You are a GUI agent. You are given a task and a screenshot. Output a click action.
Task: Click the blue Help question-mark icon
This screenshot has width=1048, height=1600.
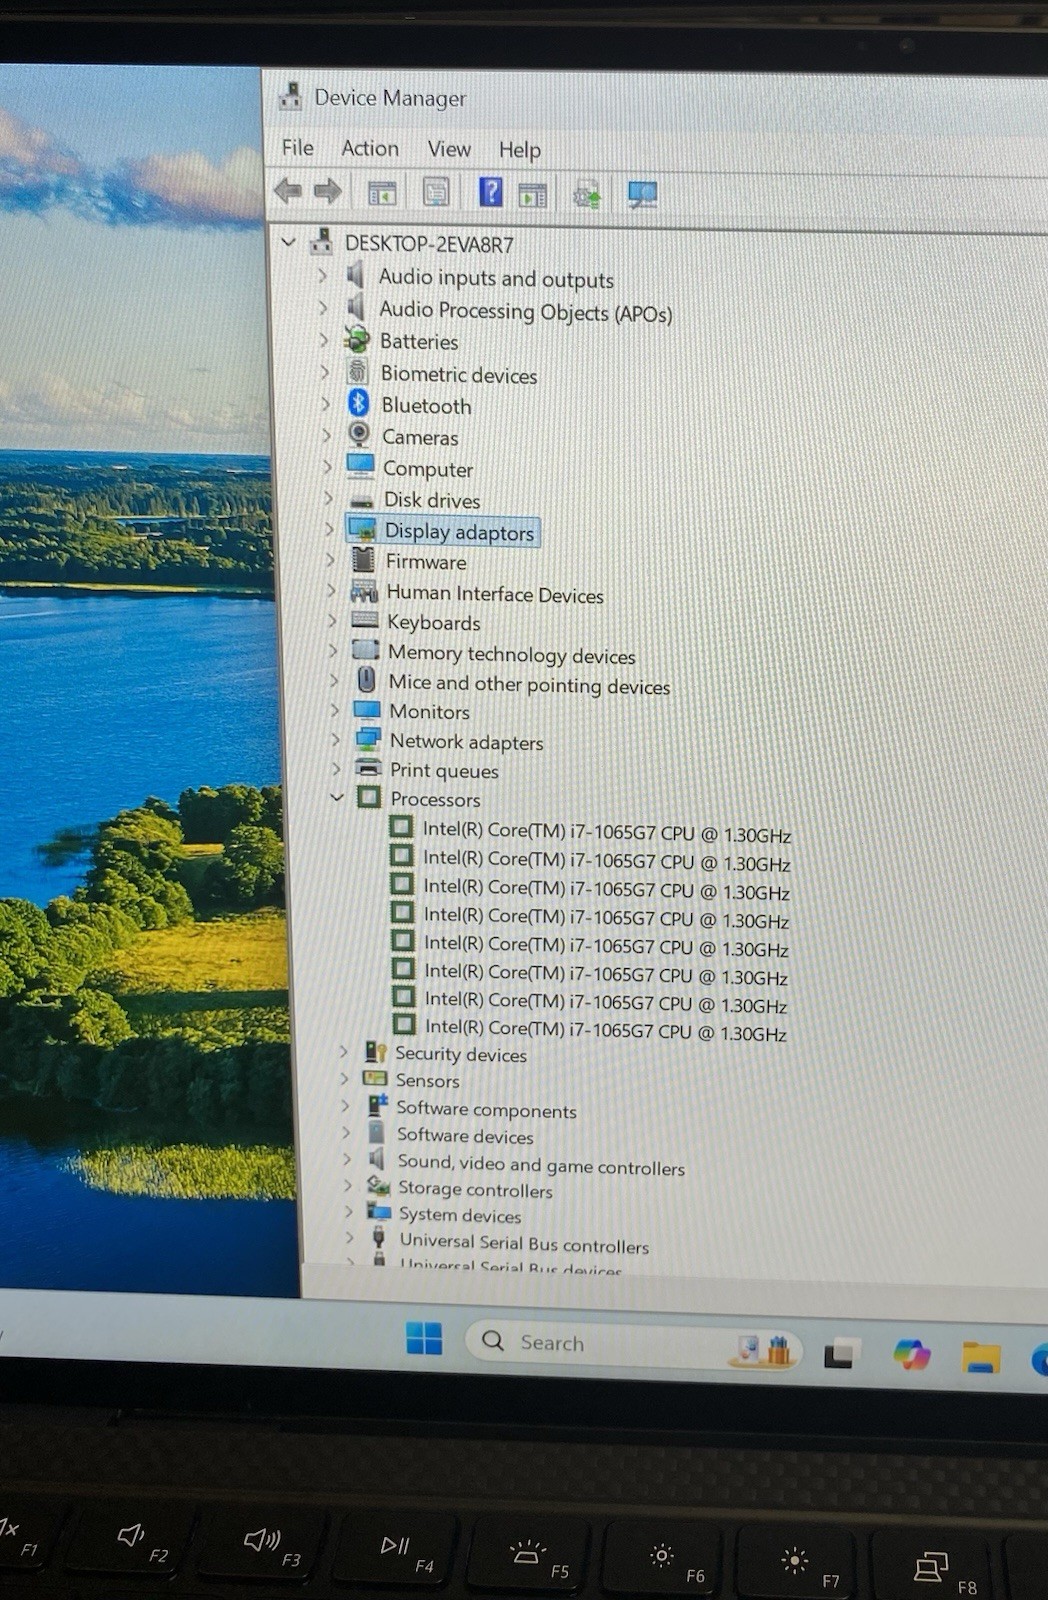[490, 191]
